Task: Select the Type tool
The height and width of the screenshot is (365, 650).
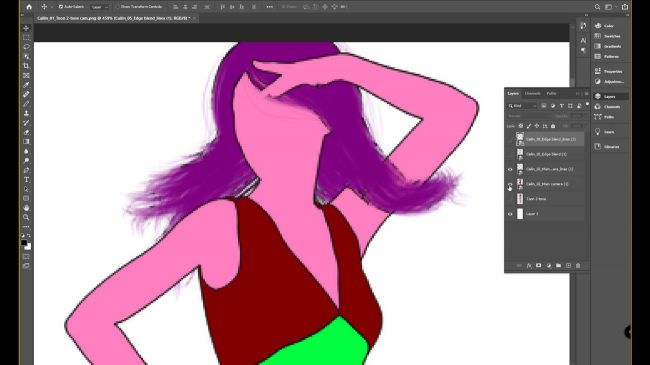Action: (x=26, y=180)
